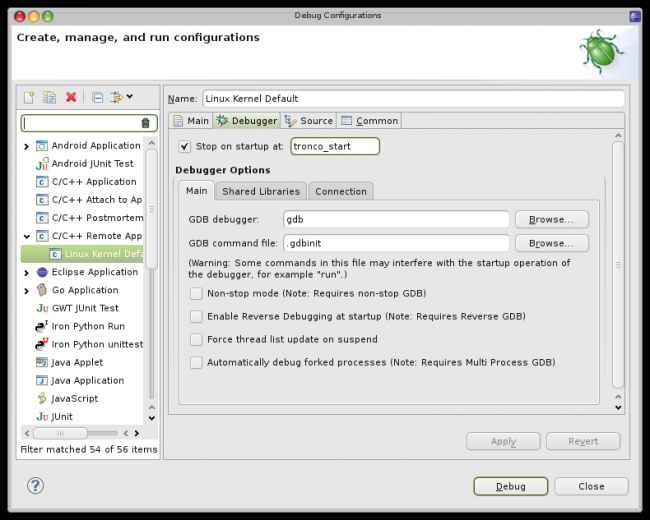Click the Debugger panel vertical scrollbar
This screenshot has height=520, width=650.
(x=618, y=265)
